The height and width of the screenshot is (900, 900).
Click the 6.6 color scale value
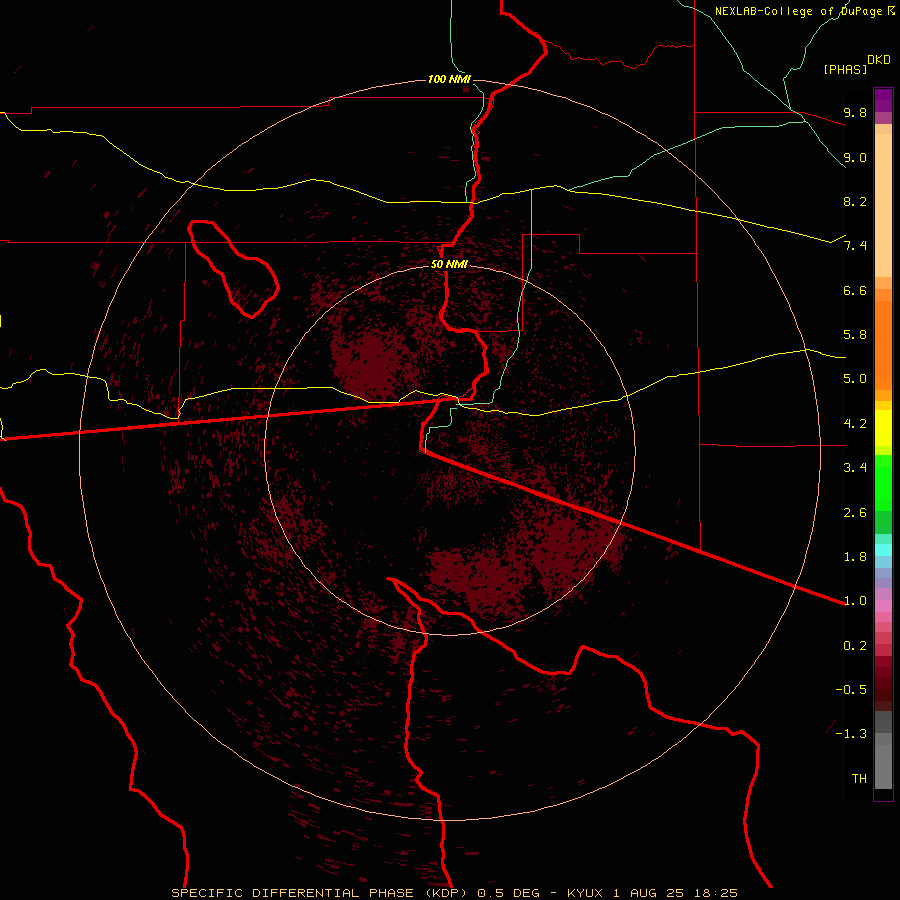click(855, 290)
